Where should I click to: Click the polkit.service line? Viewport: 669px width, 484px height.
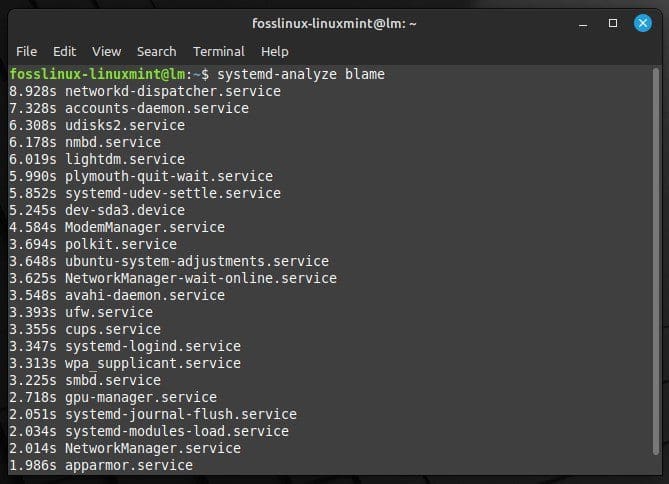tap(93, 245)
